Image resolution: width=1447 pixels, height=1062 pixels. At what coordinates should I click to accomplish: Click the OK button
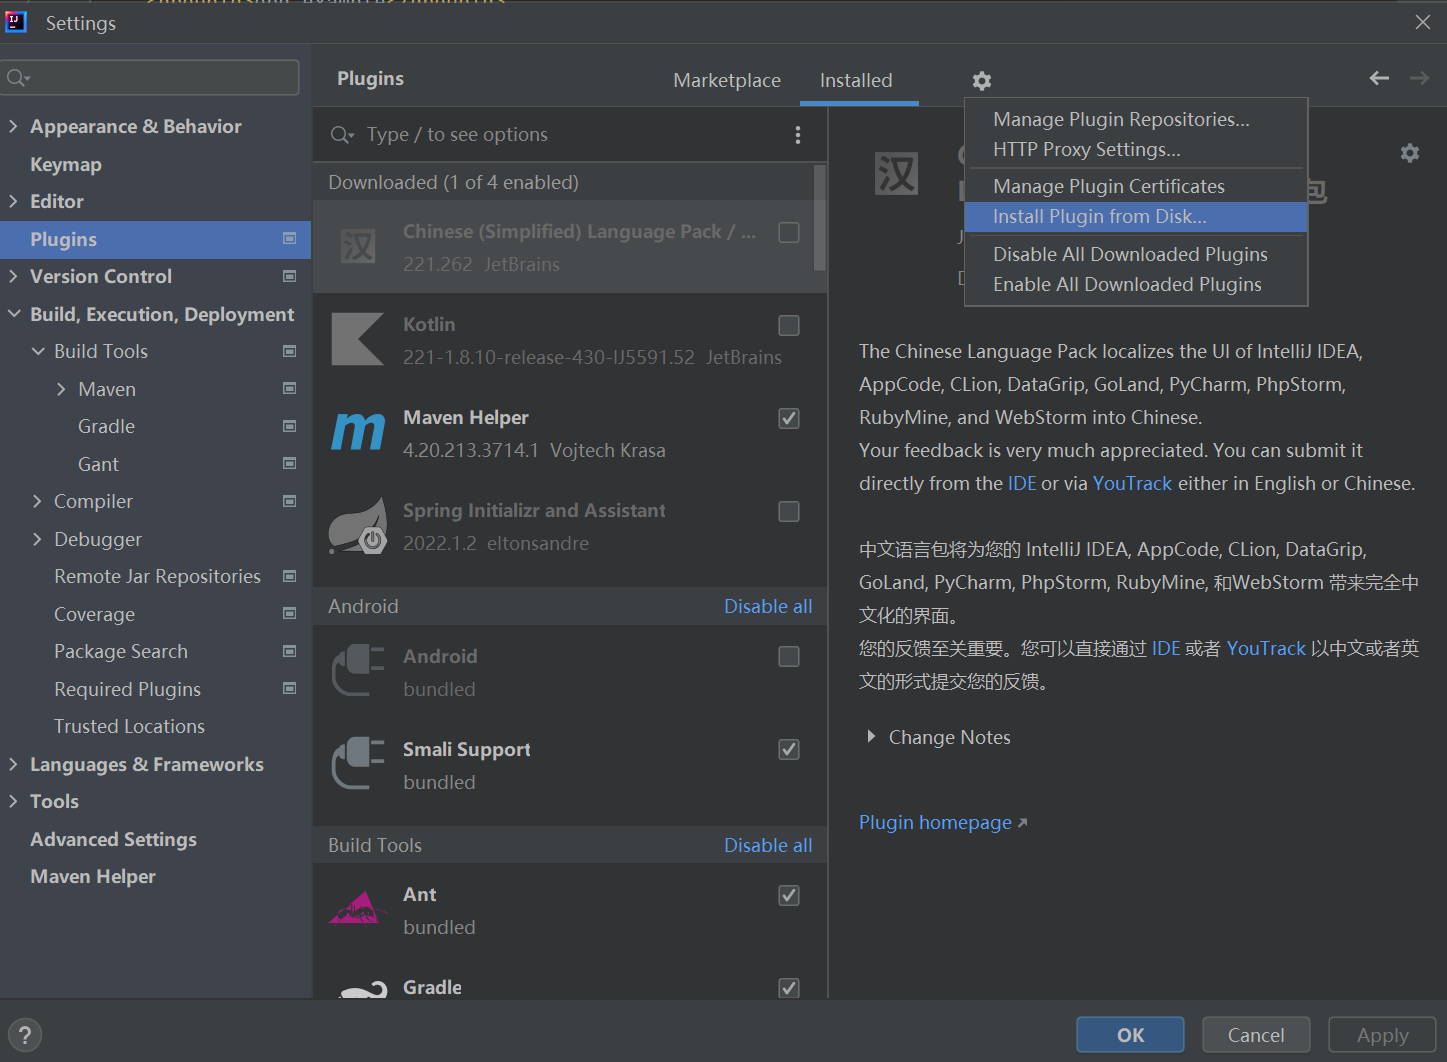click(1130, 1035)
